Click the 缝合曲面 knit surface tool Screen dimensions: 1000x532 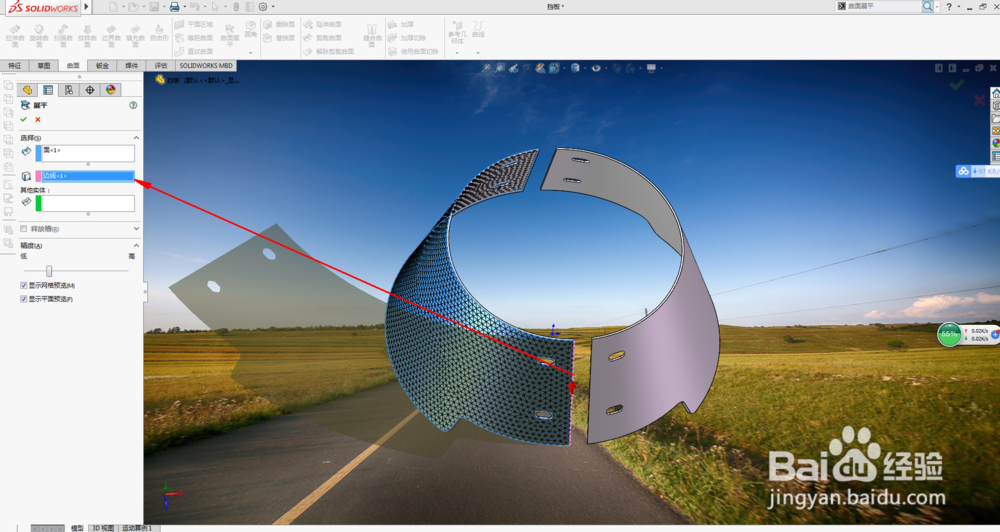[x=372, y=36]
